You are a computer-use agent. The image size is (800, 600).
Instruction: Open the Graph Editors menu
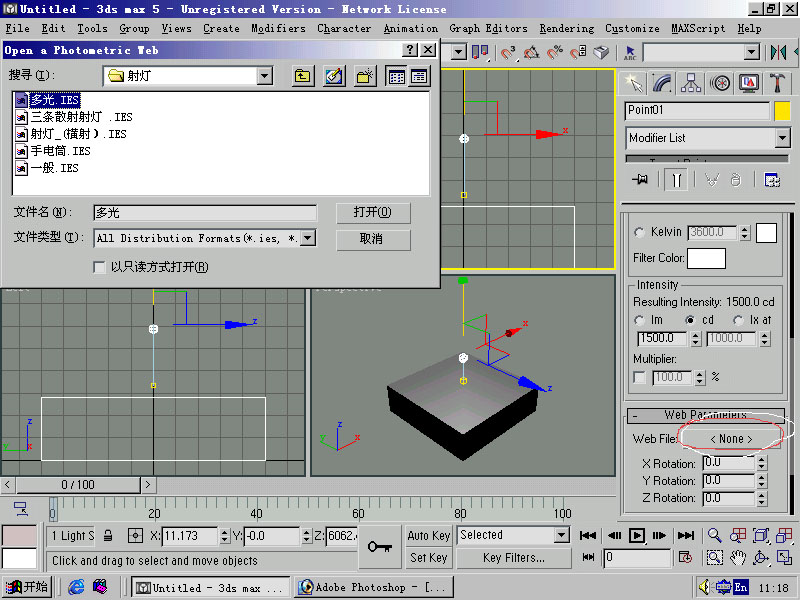[x=488, y=29]
